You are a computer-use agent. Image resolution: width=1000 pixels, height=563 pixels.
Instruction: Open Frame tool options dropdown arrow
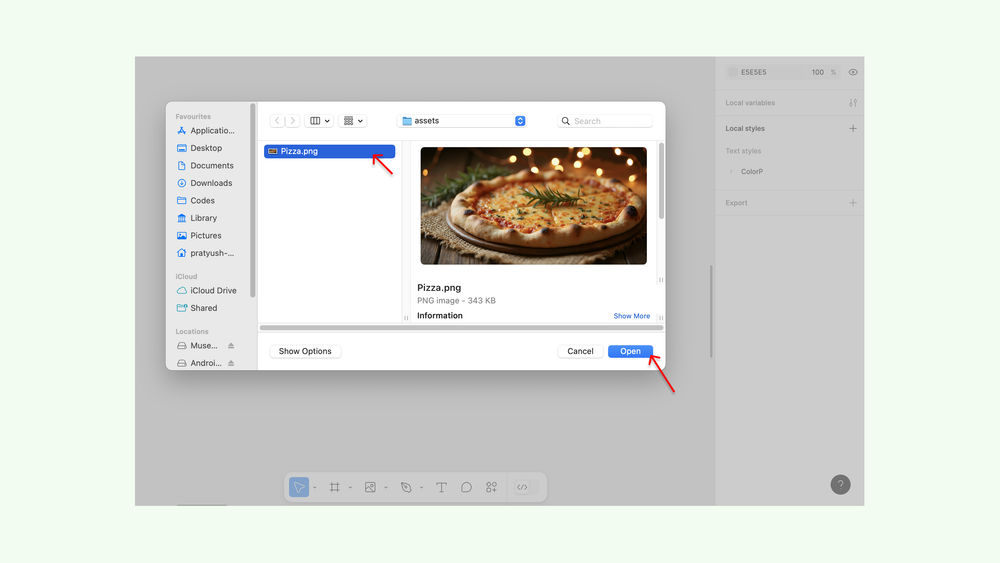click(x=350, y=488)
